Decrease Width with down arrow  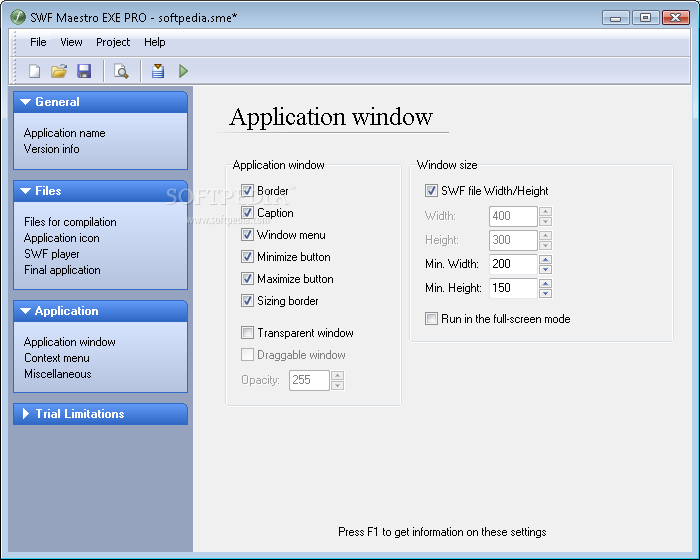coord(546,221)
